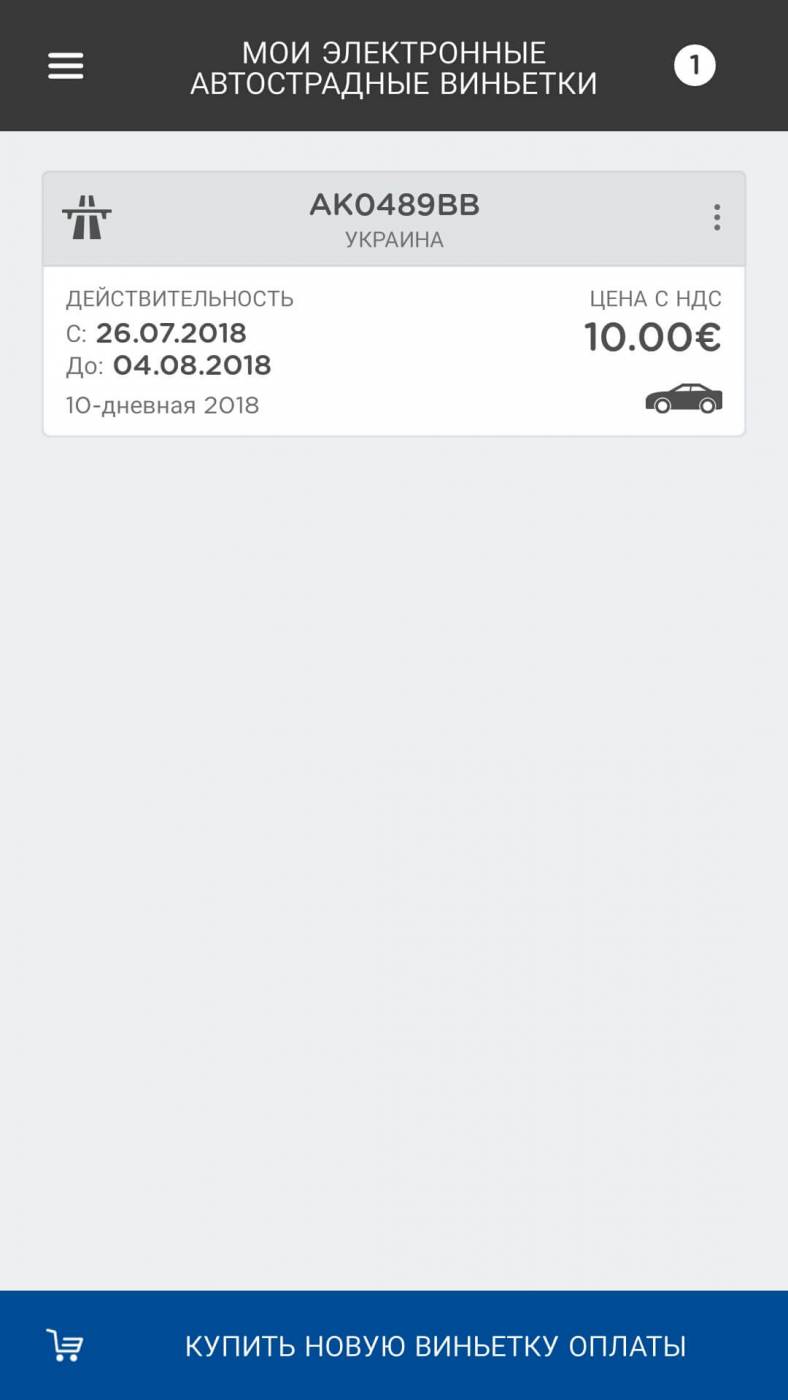Click the С: start date prefix
788x1400 pixels.
pyautogui.click(x=76, y=333)
